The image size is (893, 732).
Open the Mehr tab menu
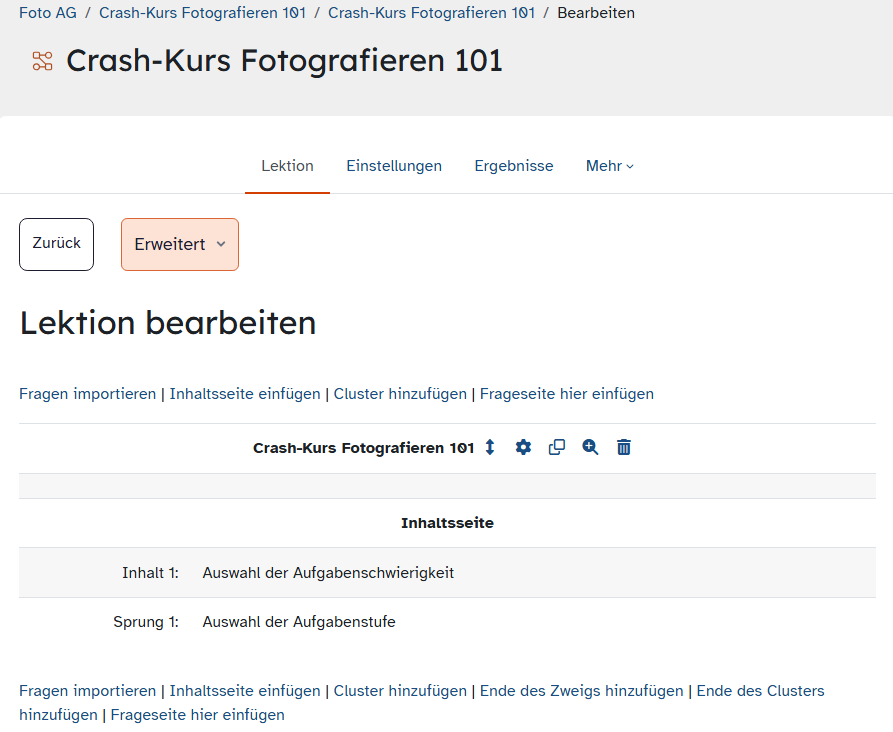(609, 166)
